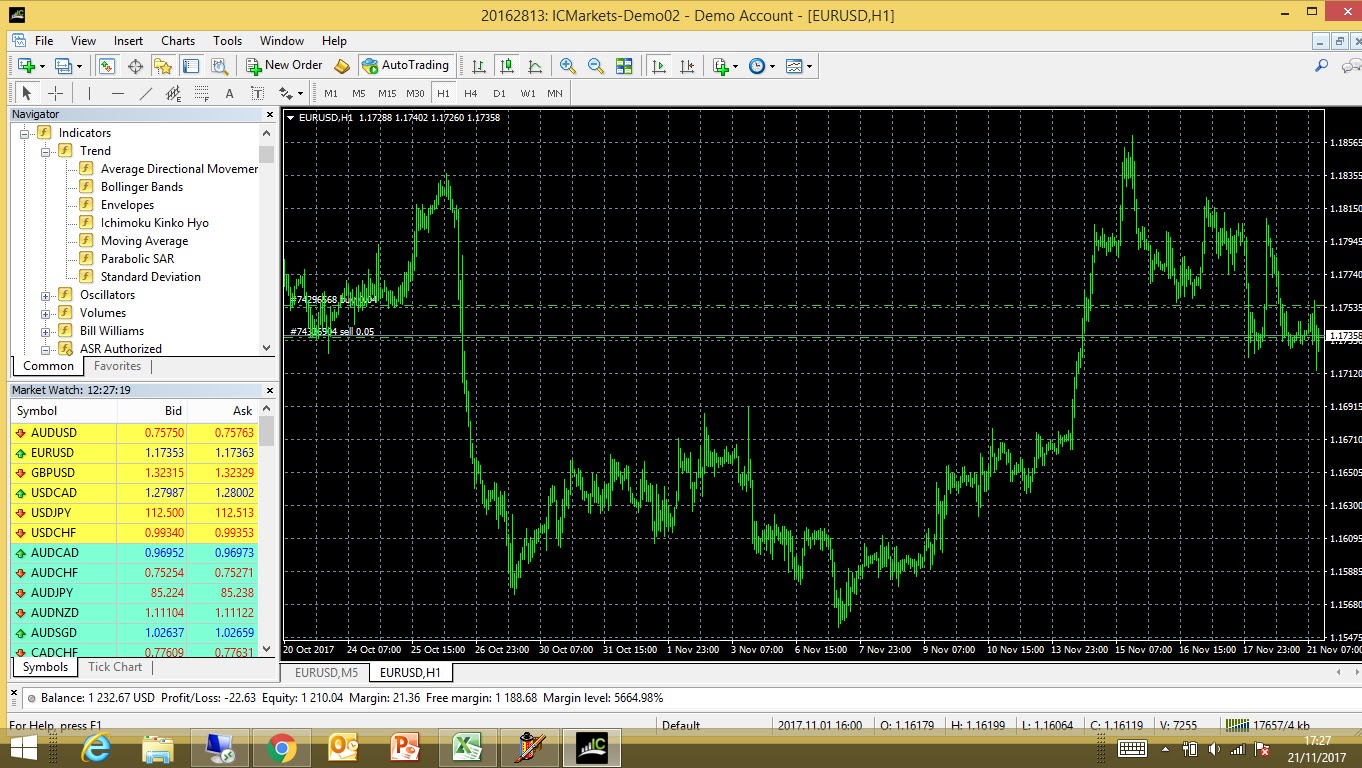
Task: Open the Strategy Tester icon
Action: (x=219, y=66)
